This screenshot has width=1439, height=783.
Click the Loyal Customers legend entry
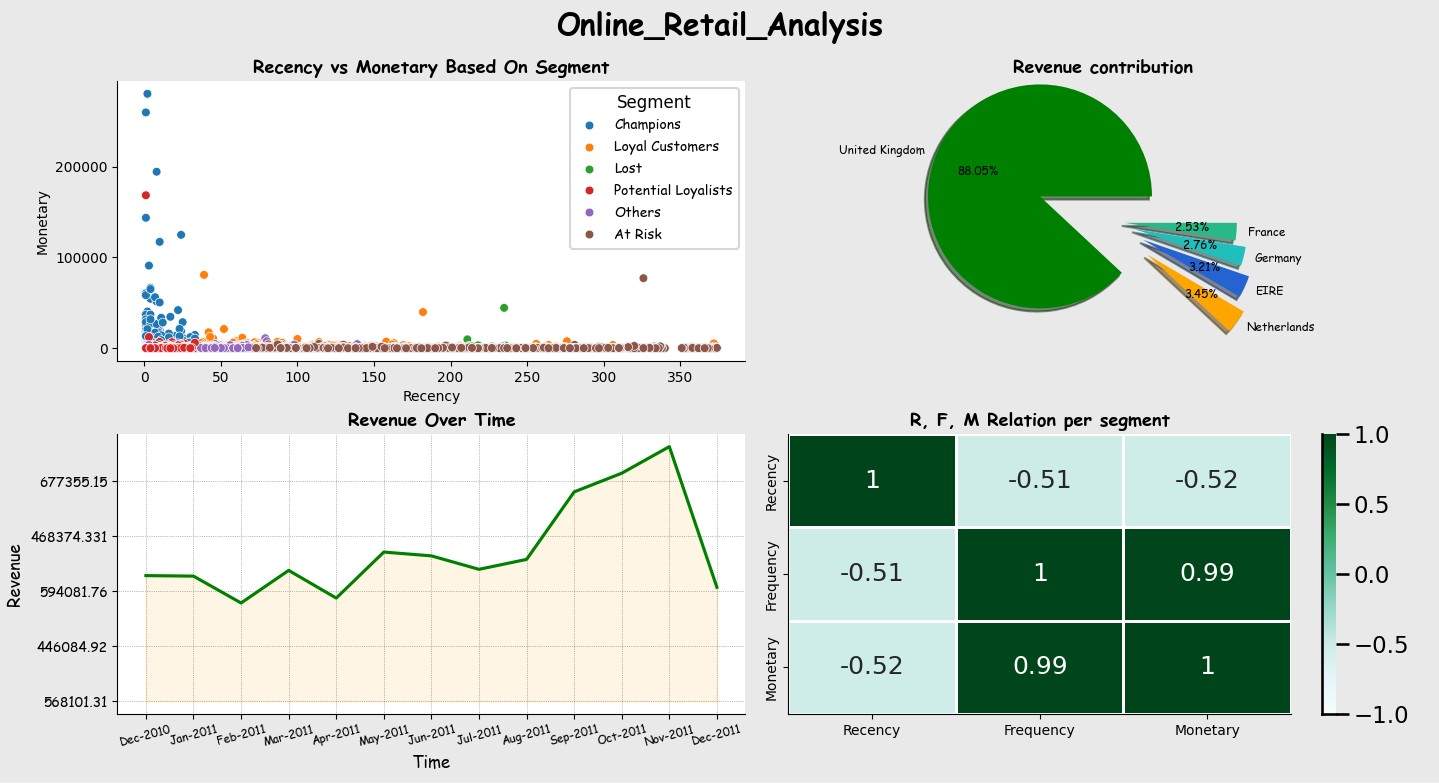coord(665,147)
